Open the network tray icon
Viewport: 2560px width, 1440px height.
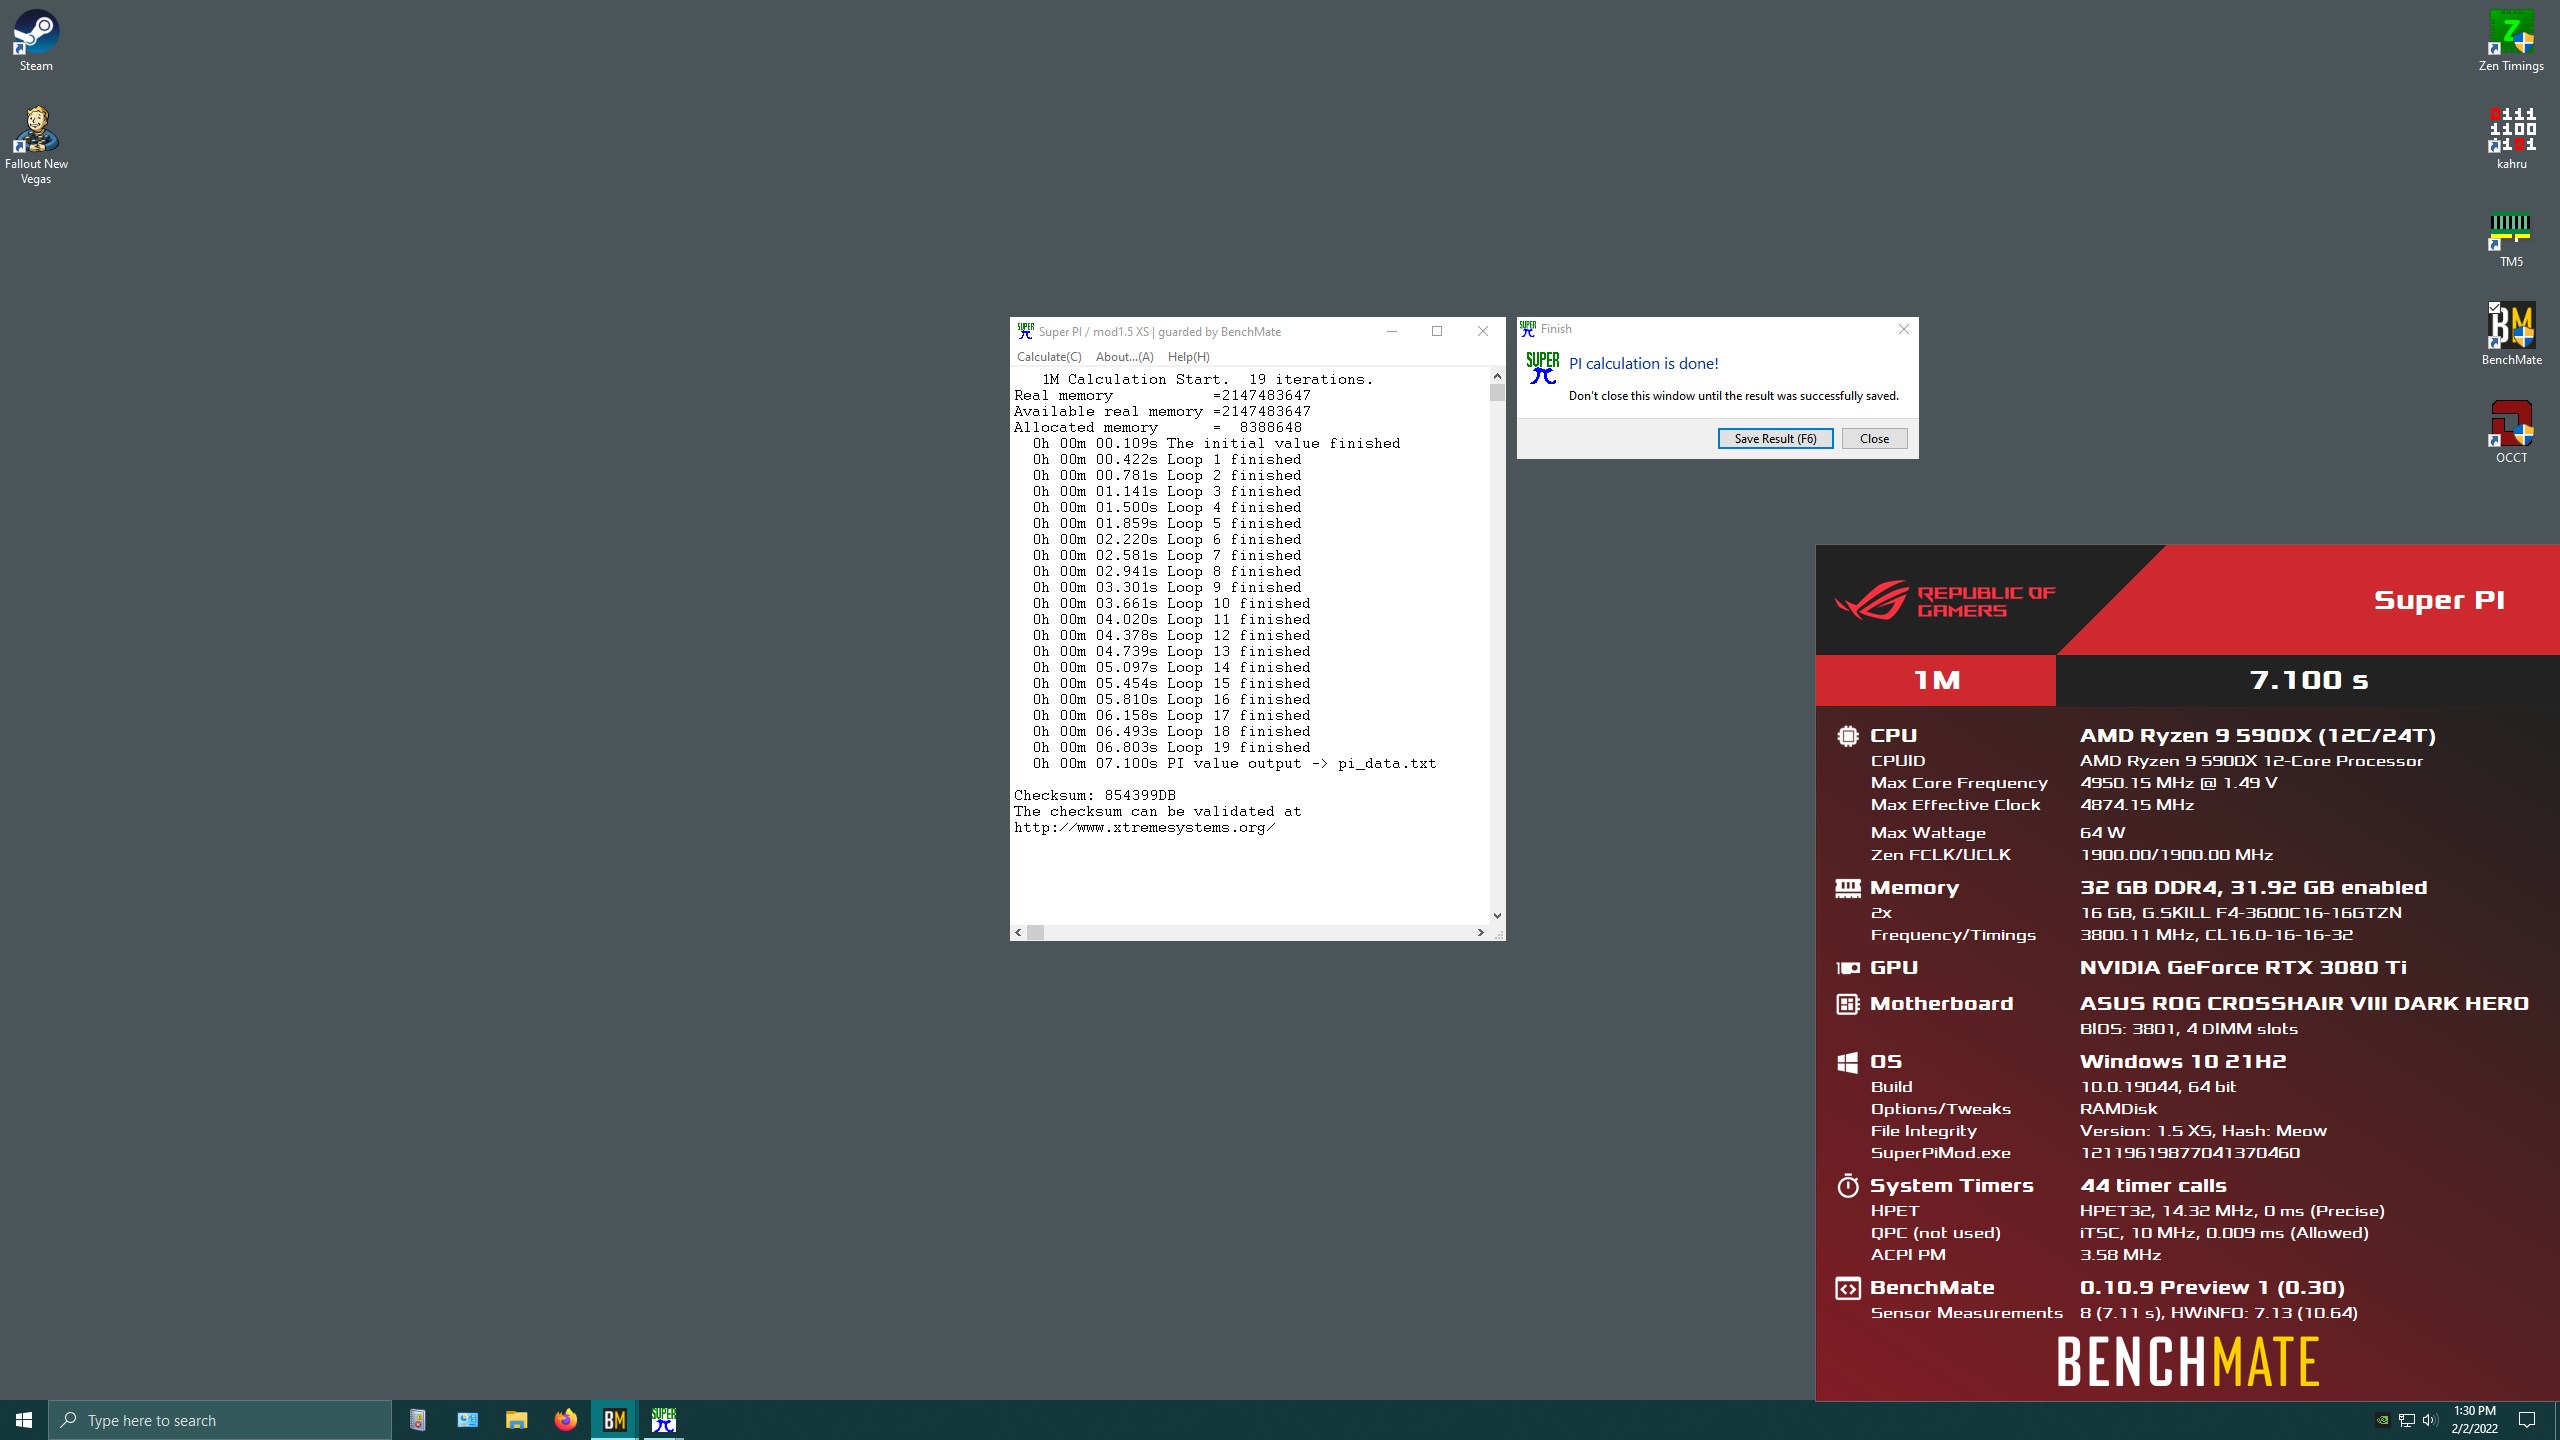point(2407,1420)
